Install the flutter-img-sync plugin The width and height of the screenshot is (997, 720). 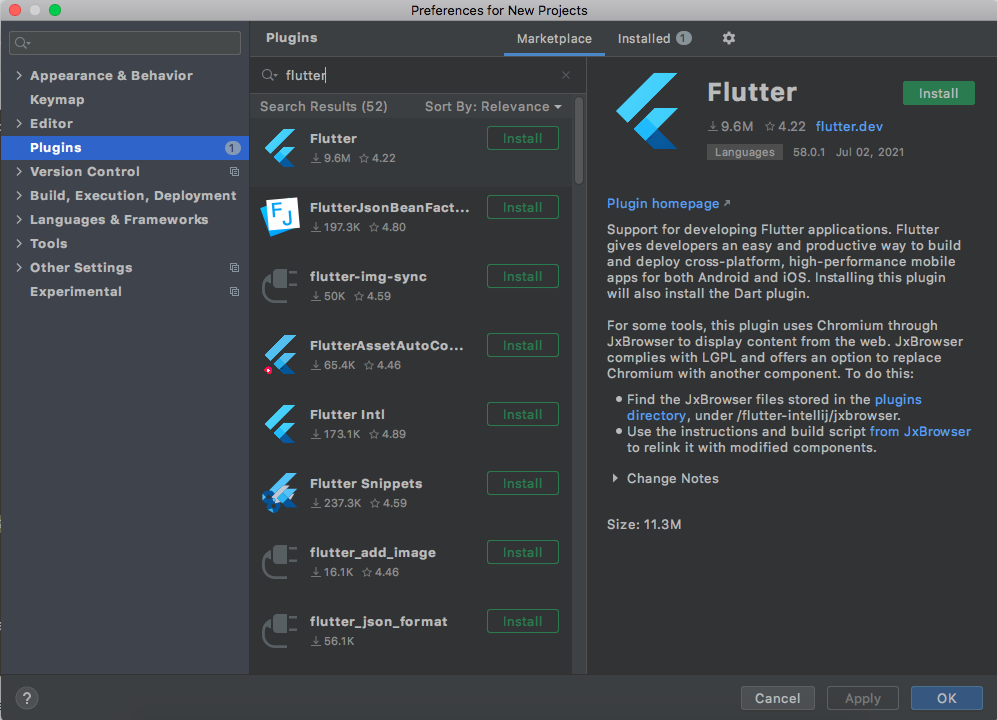point(523,277)
